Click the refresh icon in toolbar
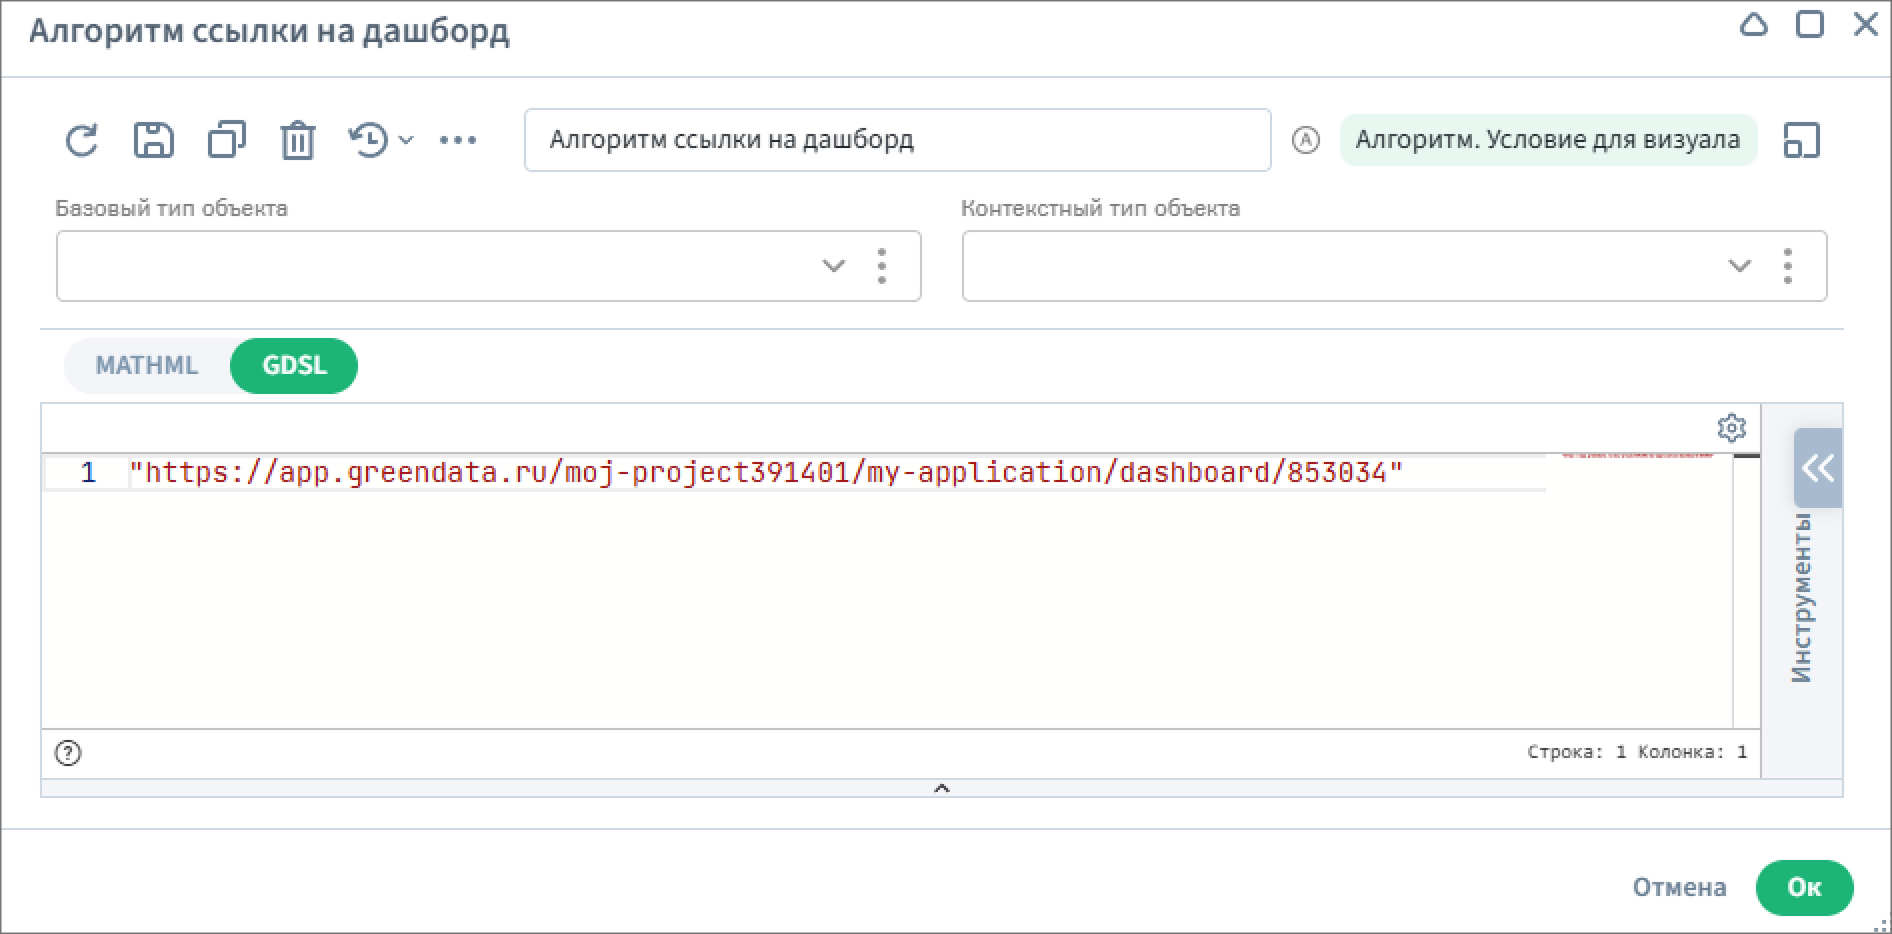This screenshot has height=934, width=1892. (81, 140)
